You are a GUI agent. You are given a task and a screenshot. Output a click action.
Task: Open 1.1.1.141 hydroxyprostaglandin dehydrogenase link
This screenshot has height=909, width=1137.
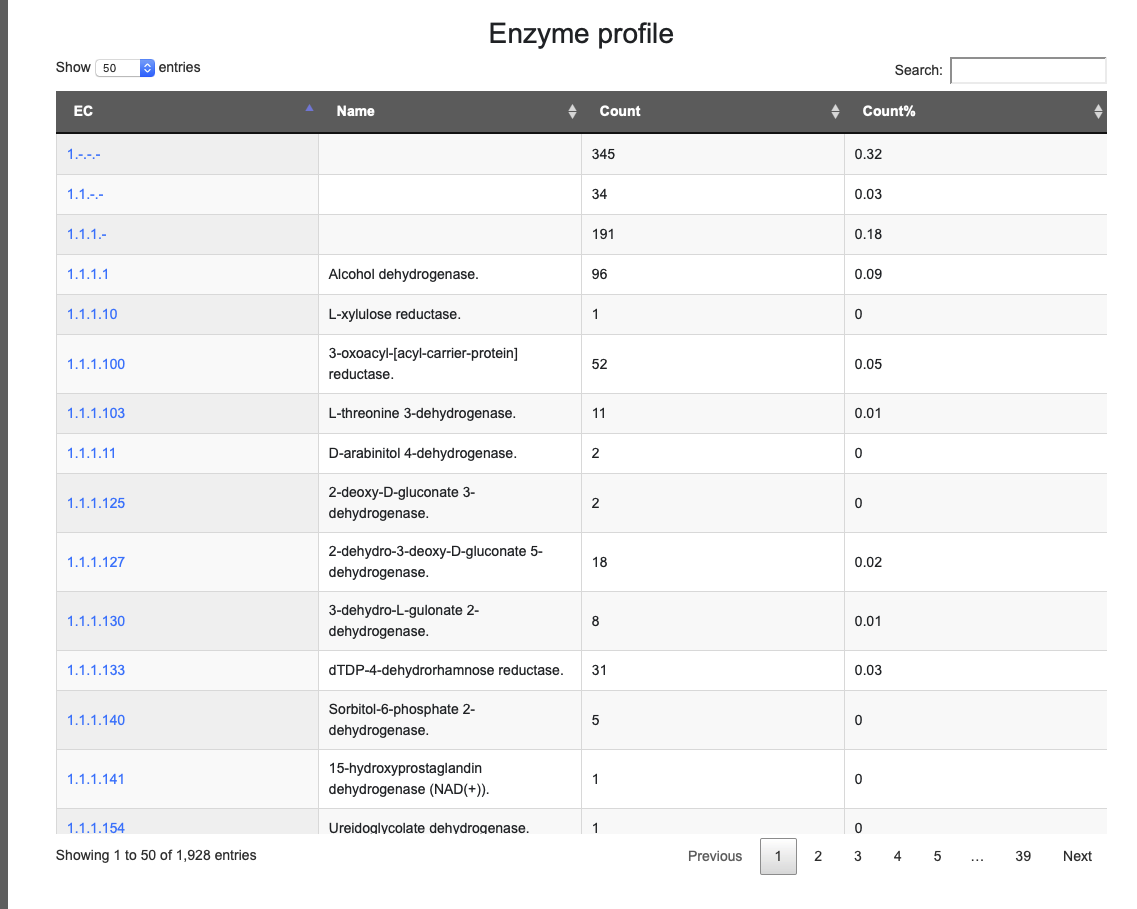(95, 779)
